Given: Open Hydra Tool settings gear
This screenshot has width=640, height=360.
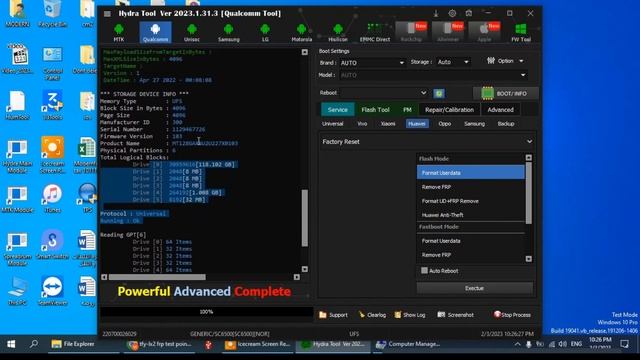Looking at the screenshot, I should click(x=452, y=13).
